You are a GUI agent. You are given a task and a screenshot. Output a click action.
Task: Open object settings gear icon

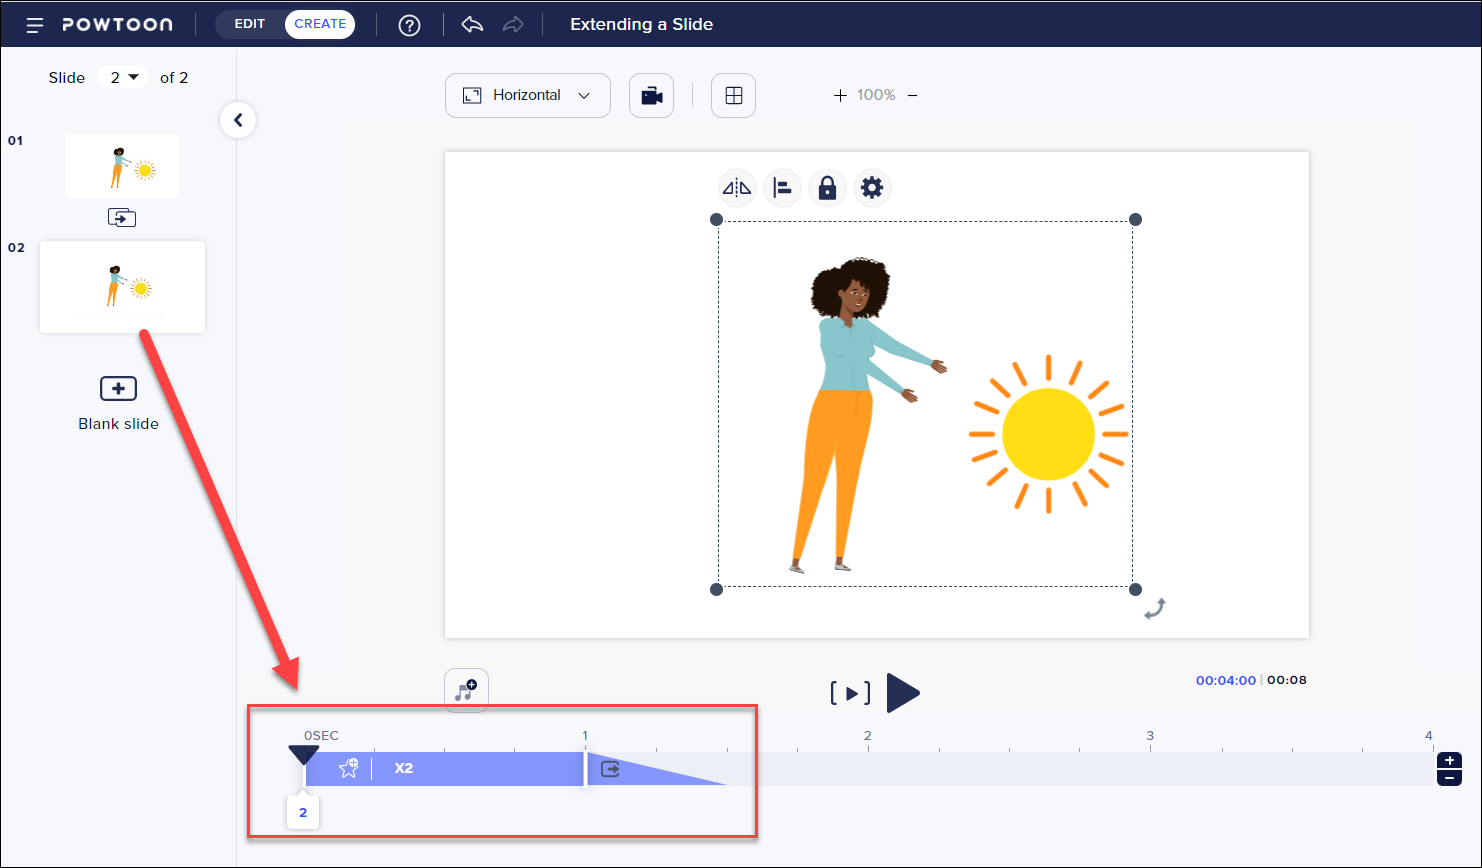click(x=872, y=188)
